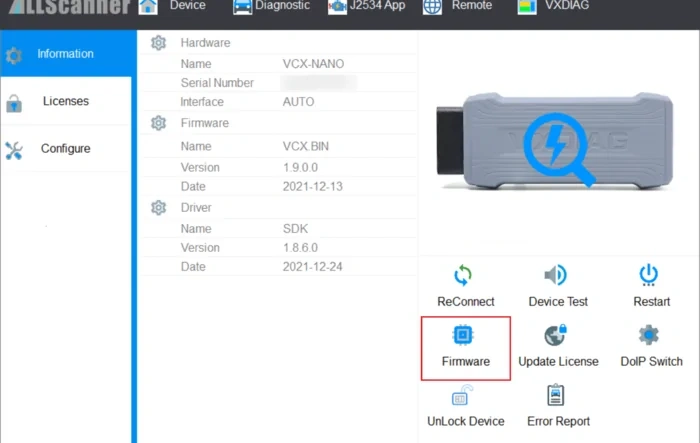The height and width of the screenshot is (443, 700).
Task: Open the Device menu
Action: point(188,5)
